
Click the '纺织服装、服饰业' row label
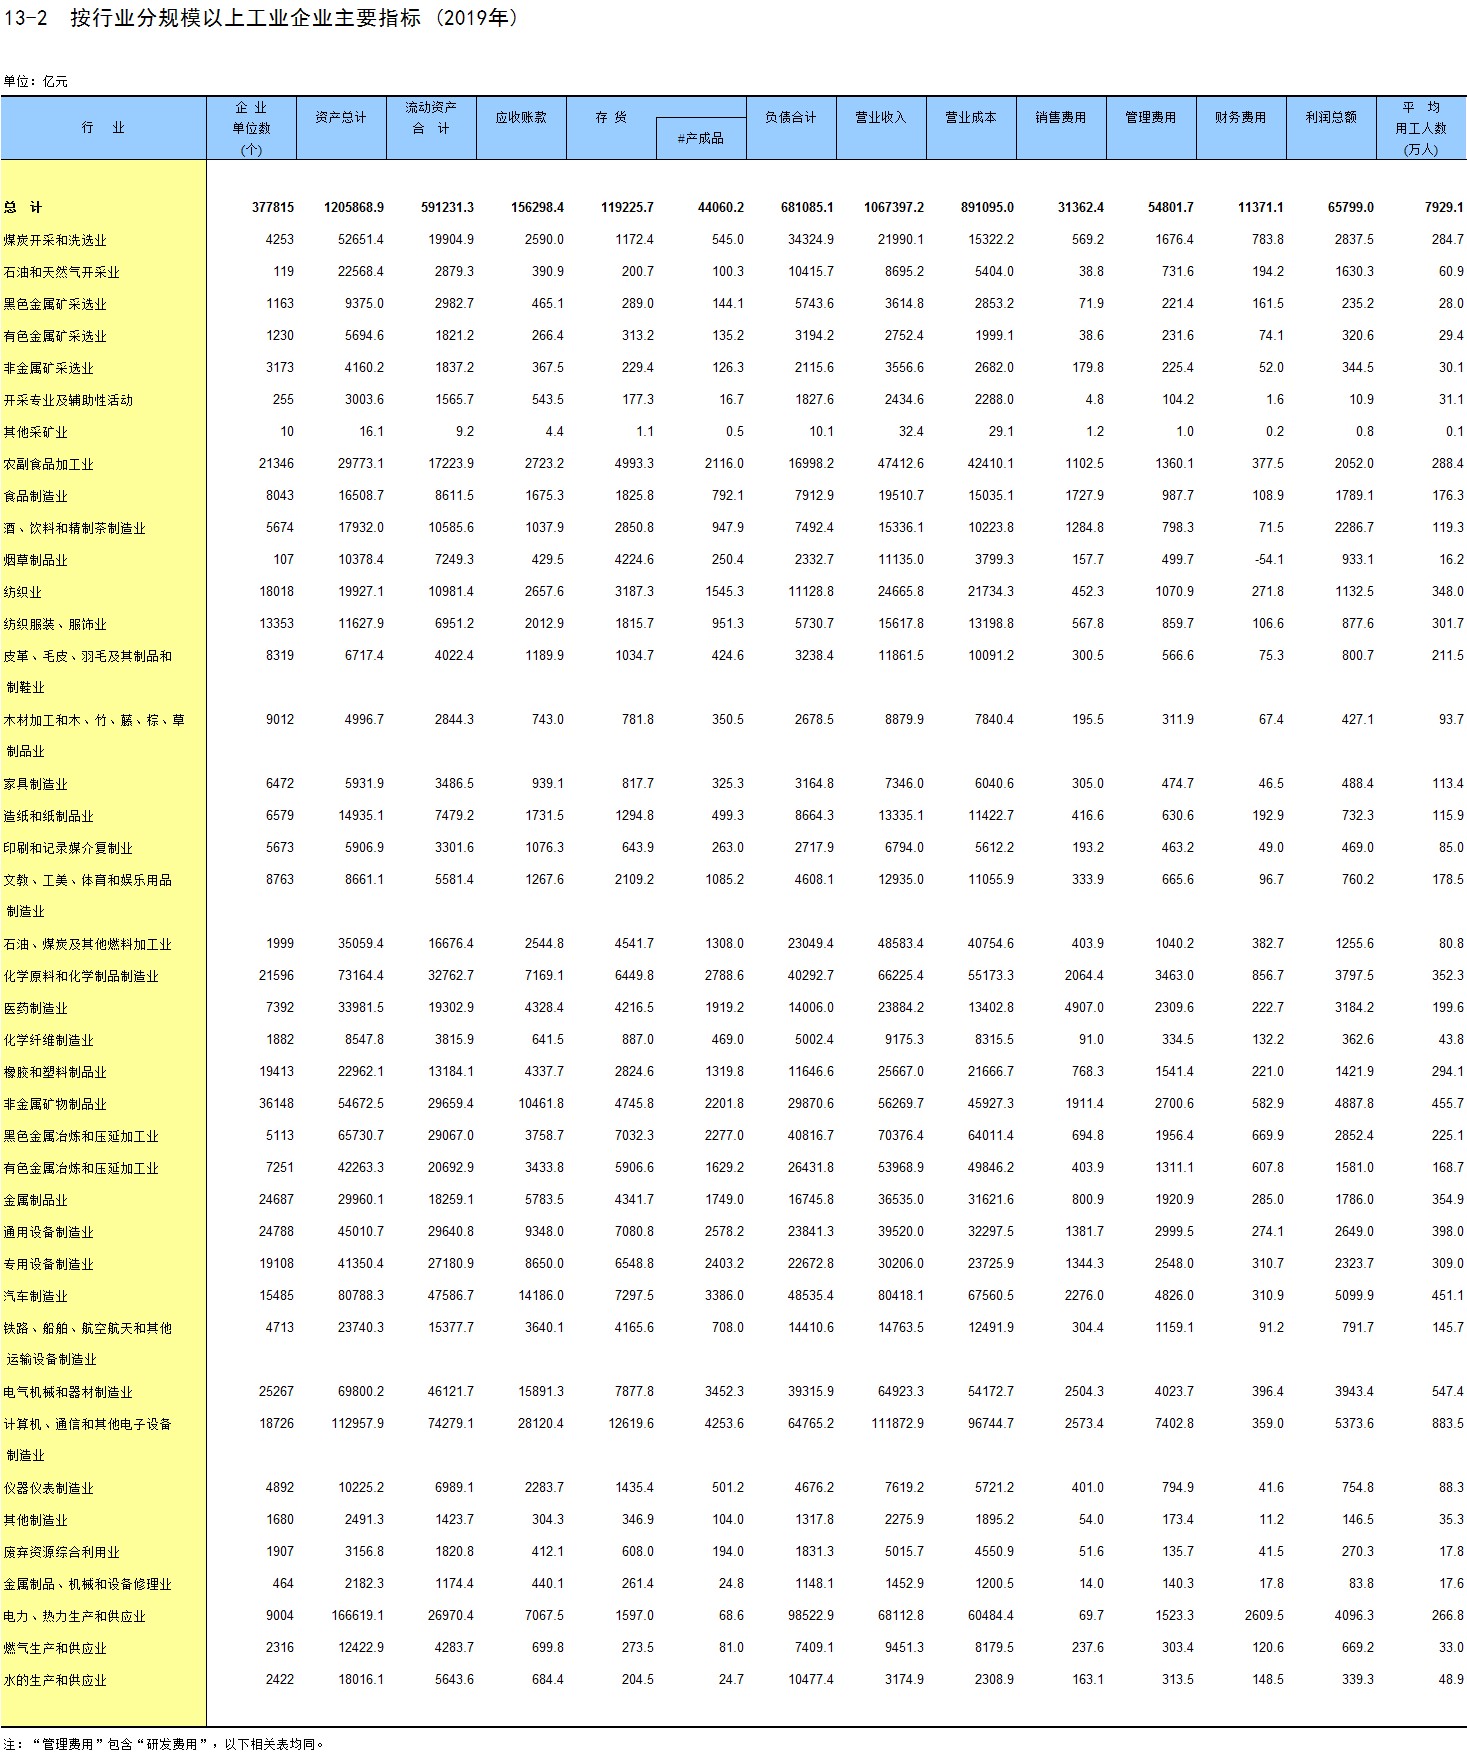point(55,624)
